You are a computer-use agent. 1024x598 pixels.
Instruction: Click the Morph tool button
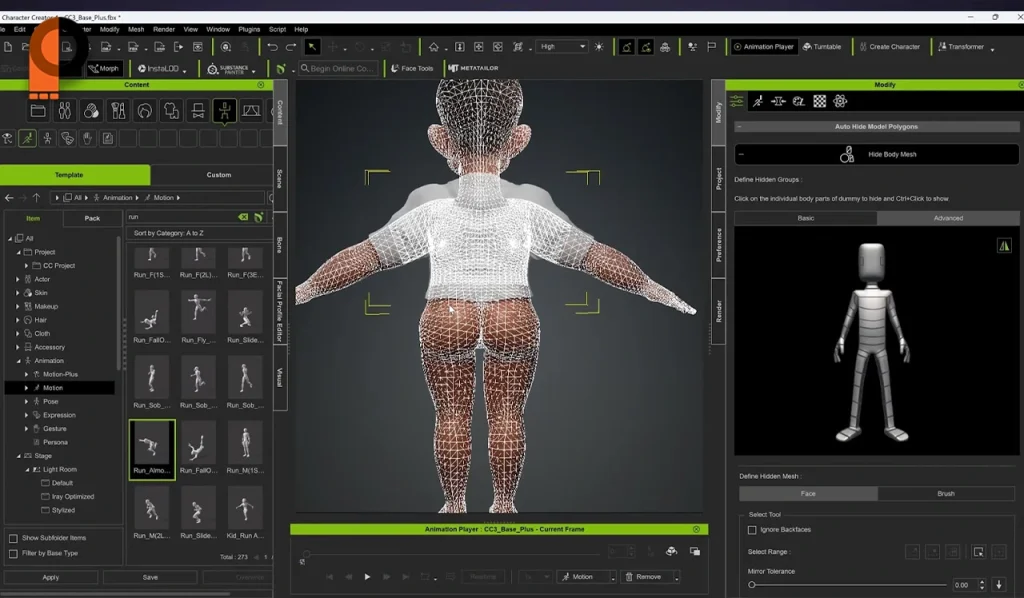pos(103,68)
